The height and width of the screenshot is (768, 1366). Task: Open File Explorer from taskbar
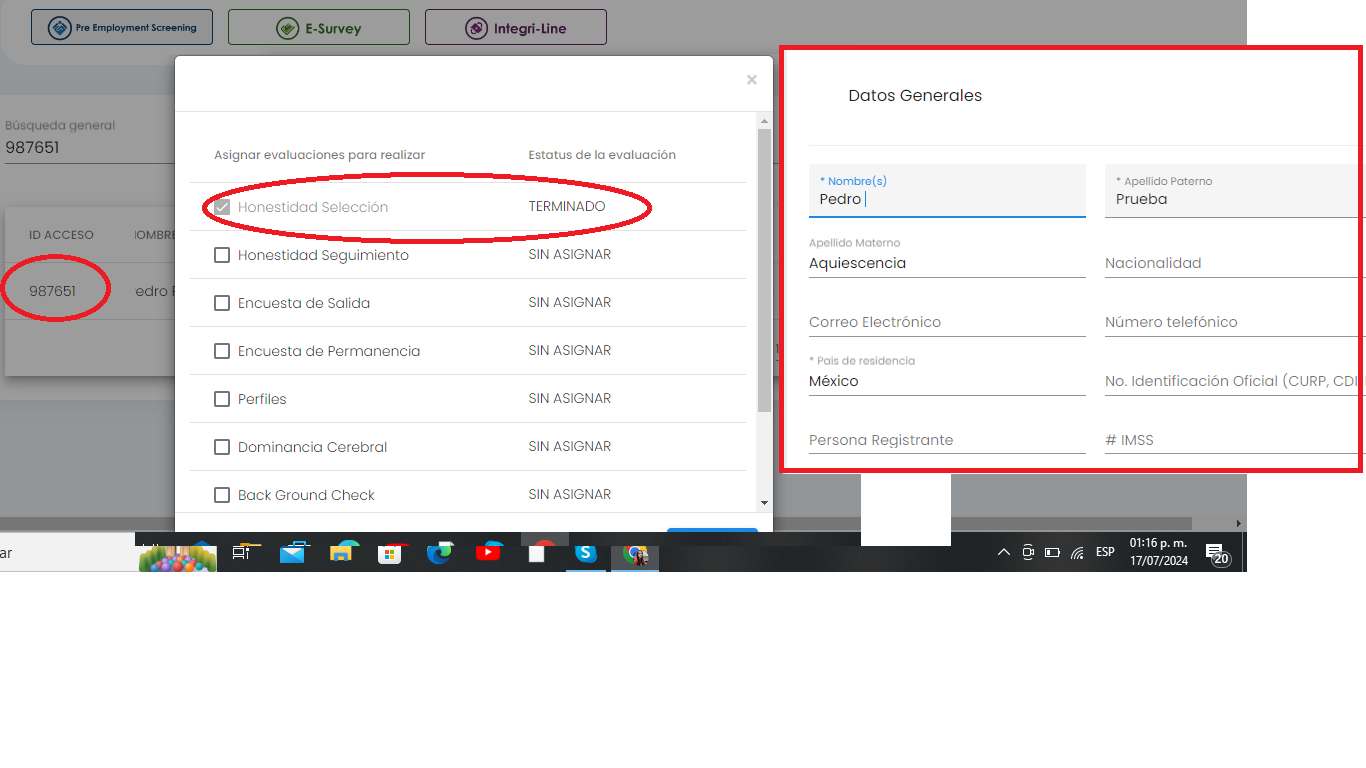tap(341, 552)
